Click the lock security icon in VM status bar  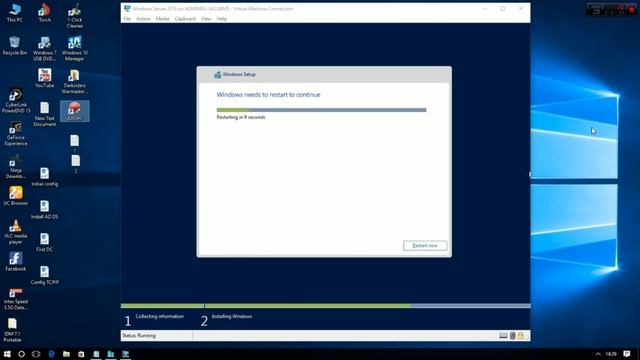pyautogui.click(x=521, y=336)
